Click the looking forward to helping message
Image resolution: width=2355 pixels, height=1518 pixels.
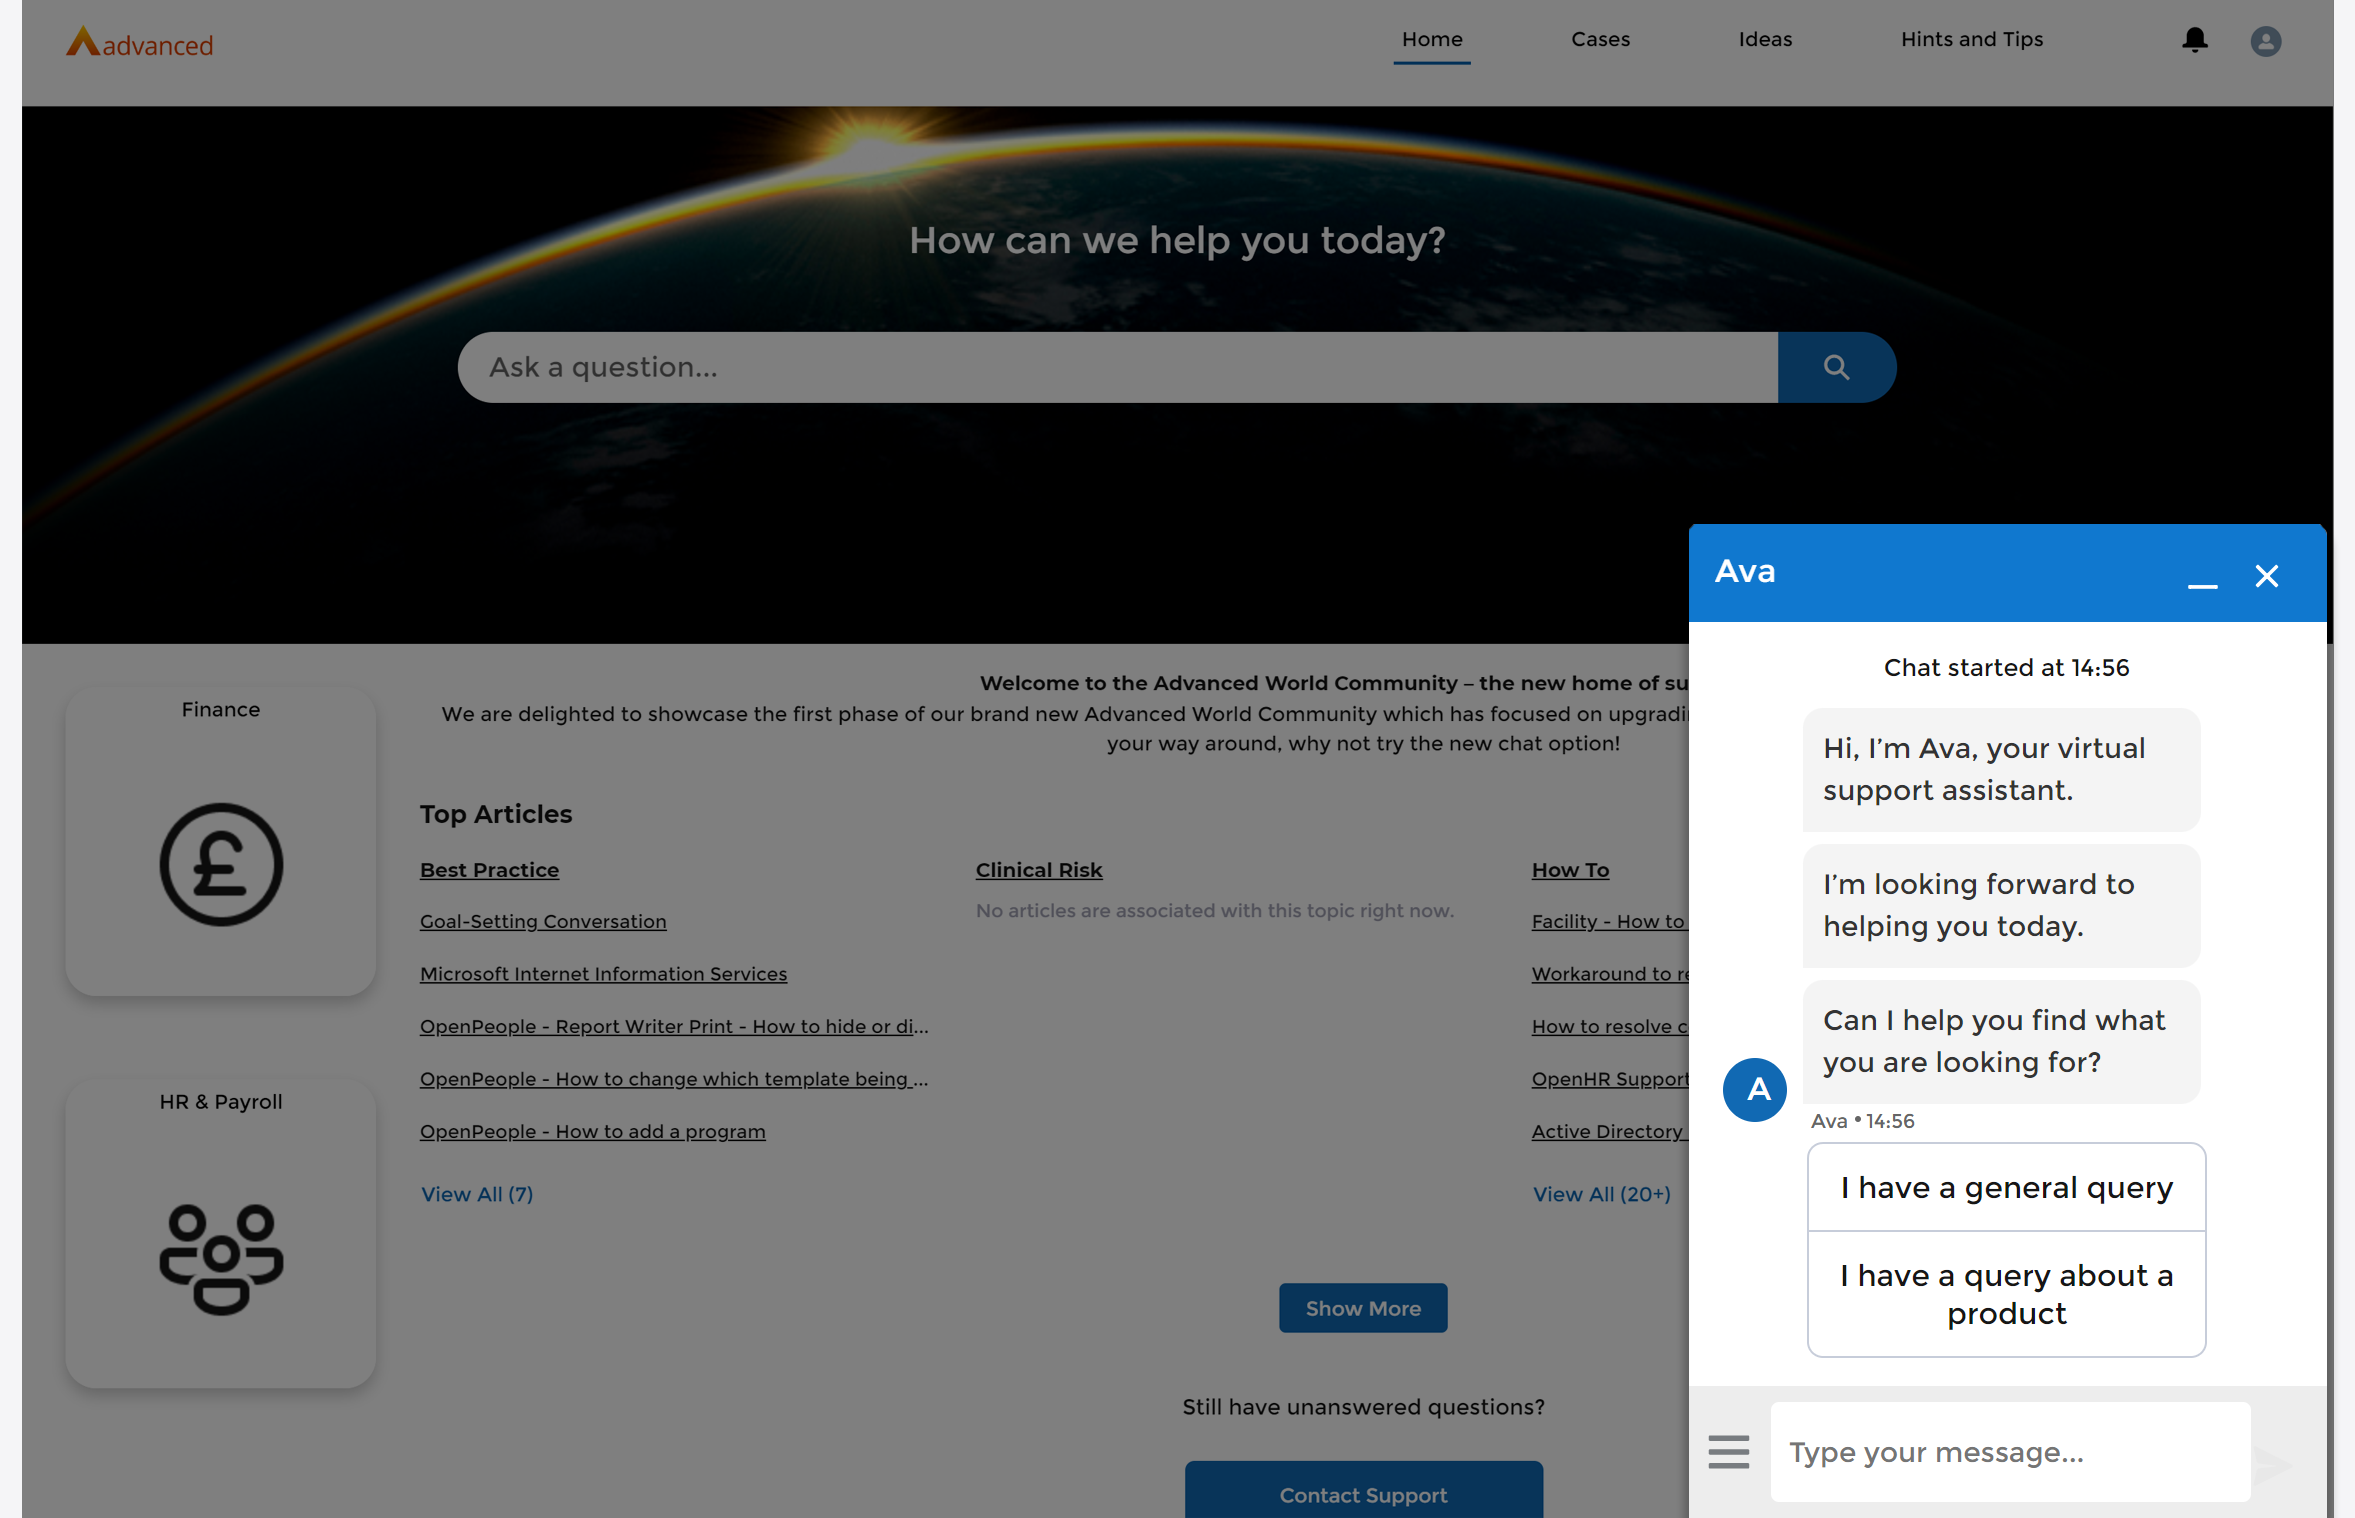tap(2001, 905)
